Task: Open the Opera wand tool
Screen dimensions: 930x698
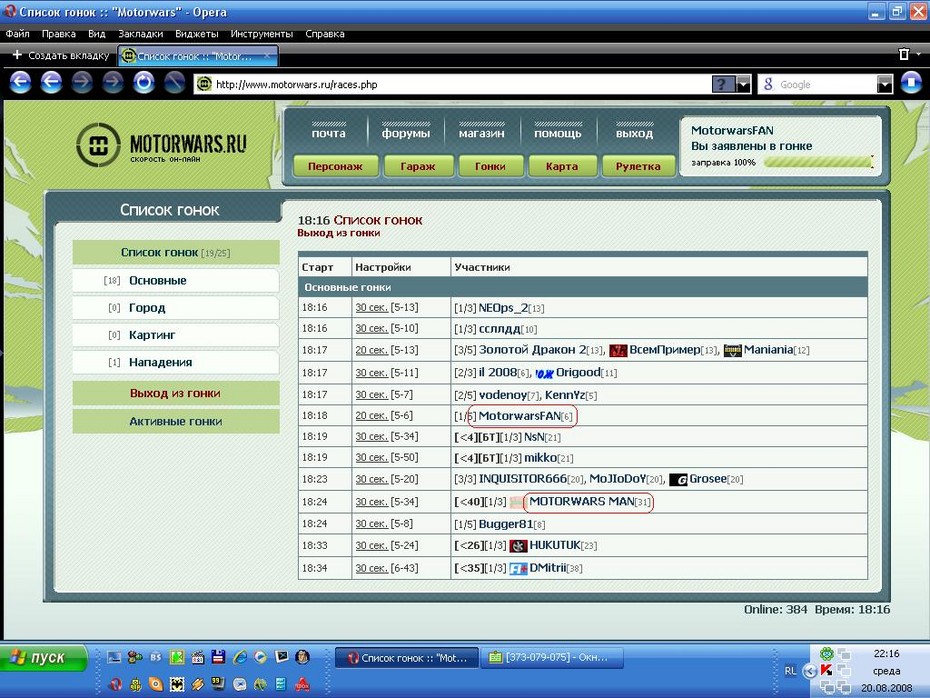Action: [x=174, y=82]
